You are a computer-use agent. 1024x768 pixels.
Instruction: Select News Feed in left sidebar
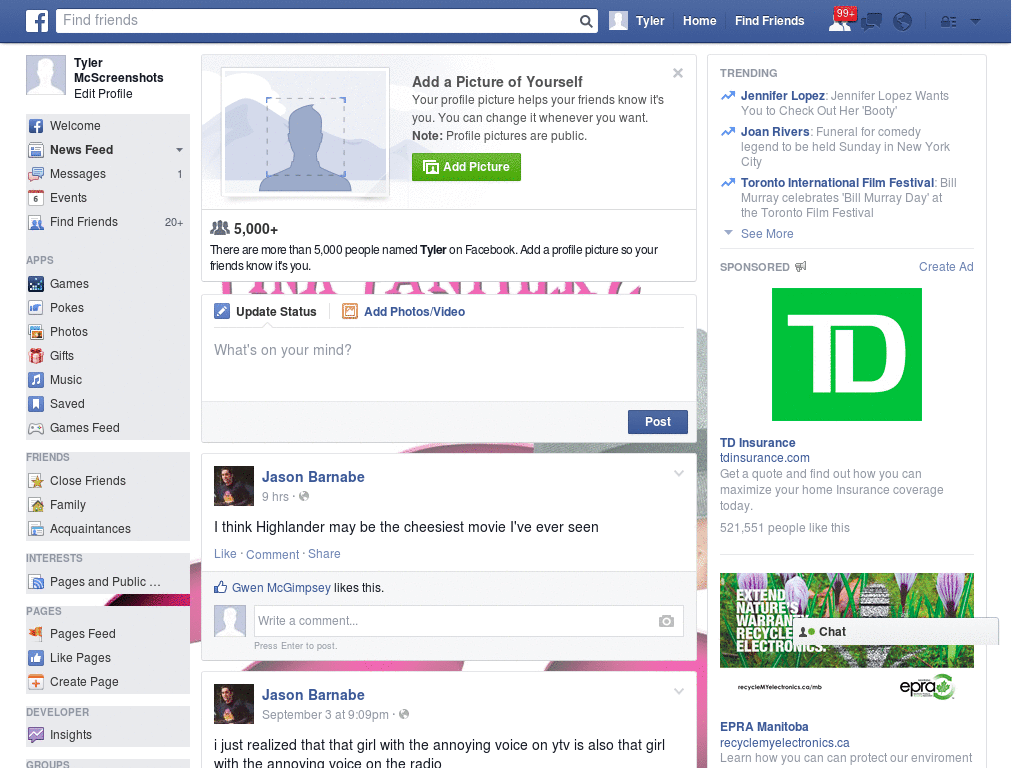coord(82,150)
